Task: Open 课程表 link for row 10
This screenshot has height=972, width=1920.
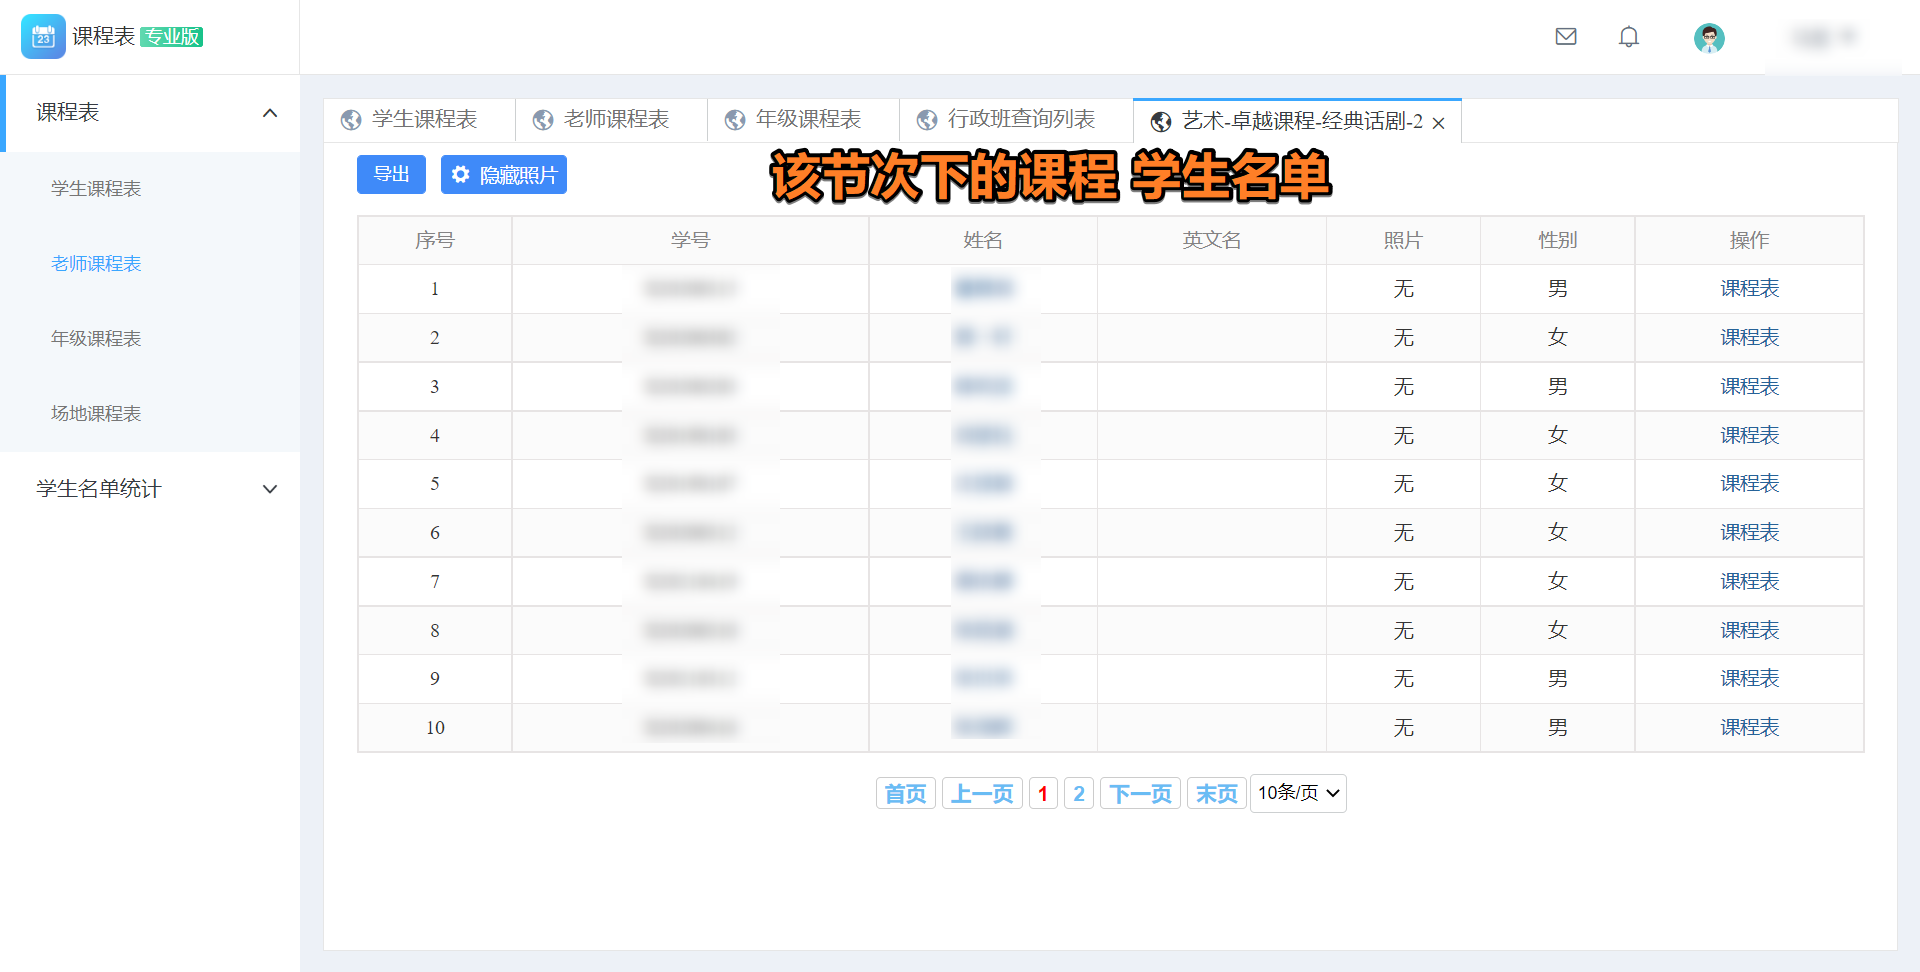Action: point(1749,728)
